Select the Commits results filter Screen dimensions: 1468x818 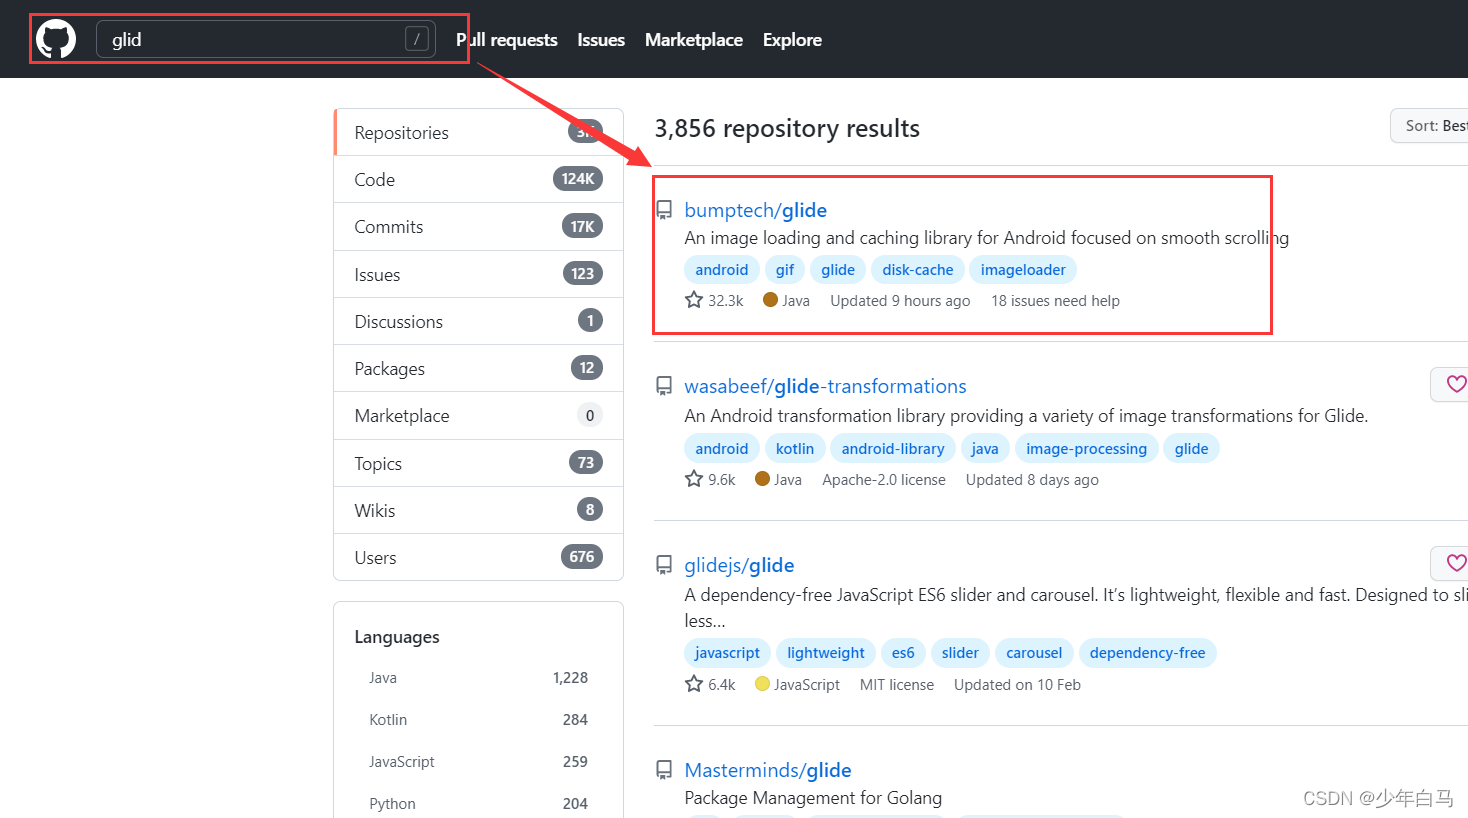click(x=479, y=227)
